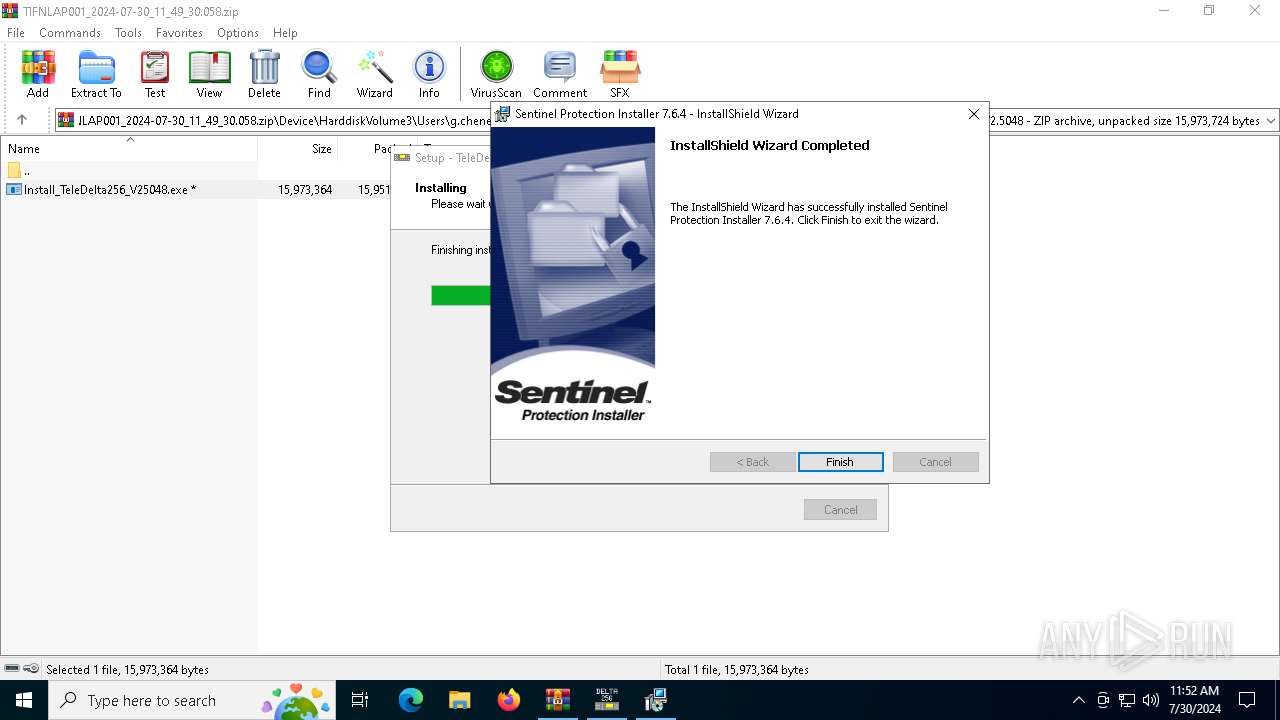This screenshot has width=1280, height=720.
Task: Click the Info toolbar icon
Action: coord(429,74)
